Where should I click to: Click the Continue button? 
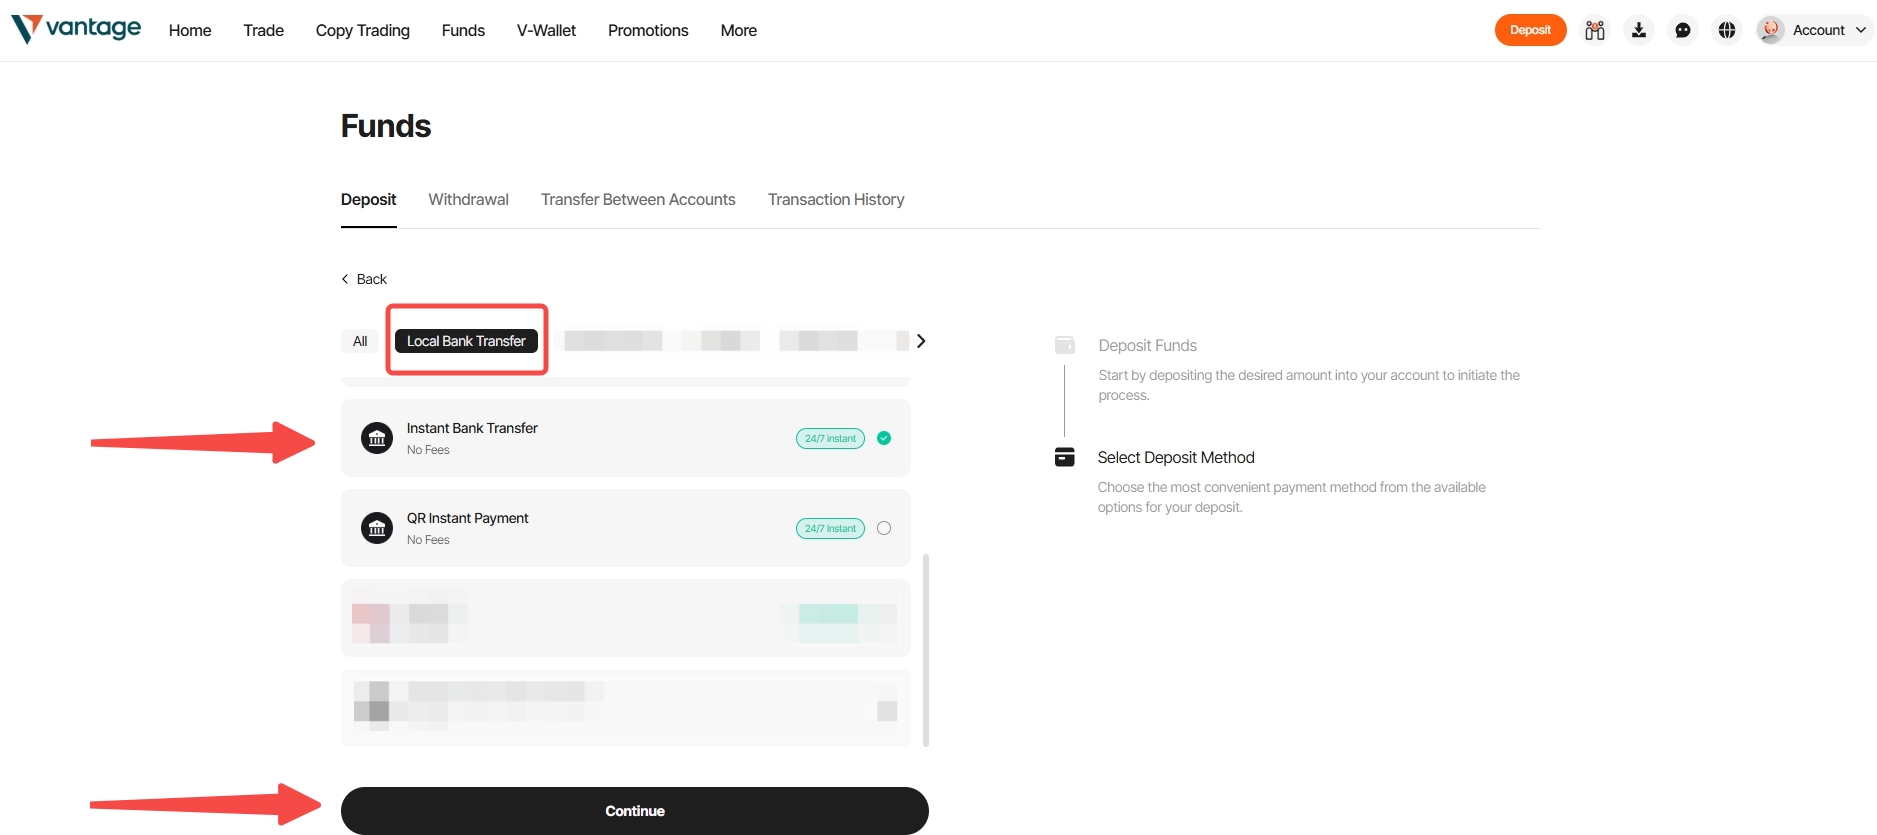click(635, 811)
